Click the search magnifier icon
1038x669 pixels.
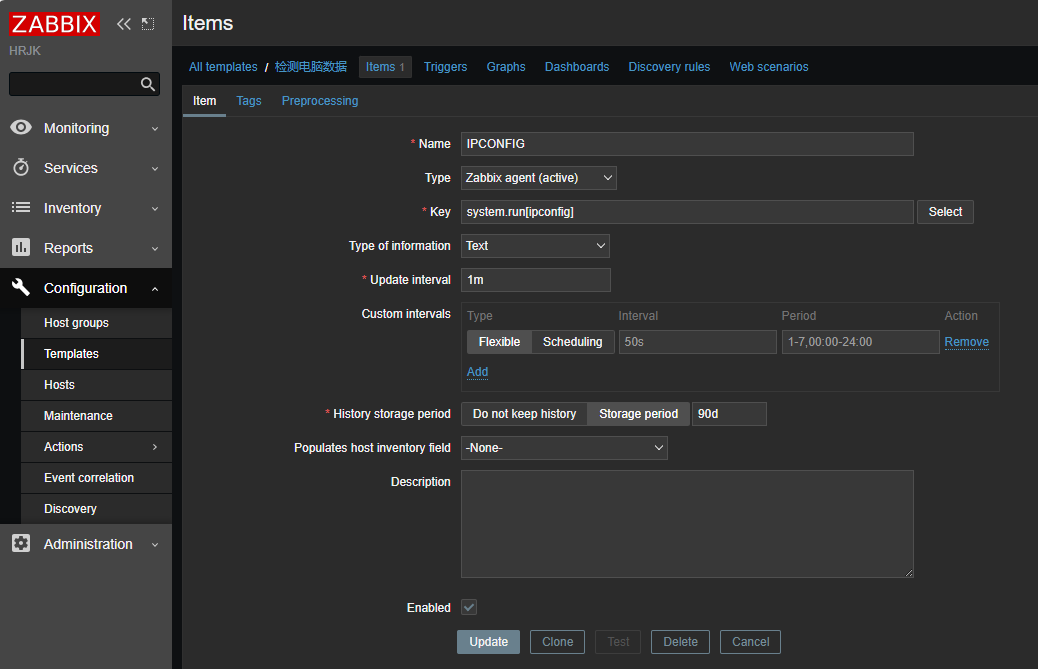tap(147, 84)
